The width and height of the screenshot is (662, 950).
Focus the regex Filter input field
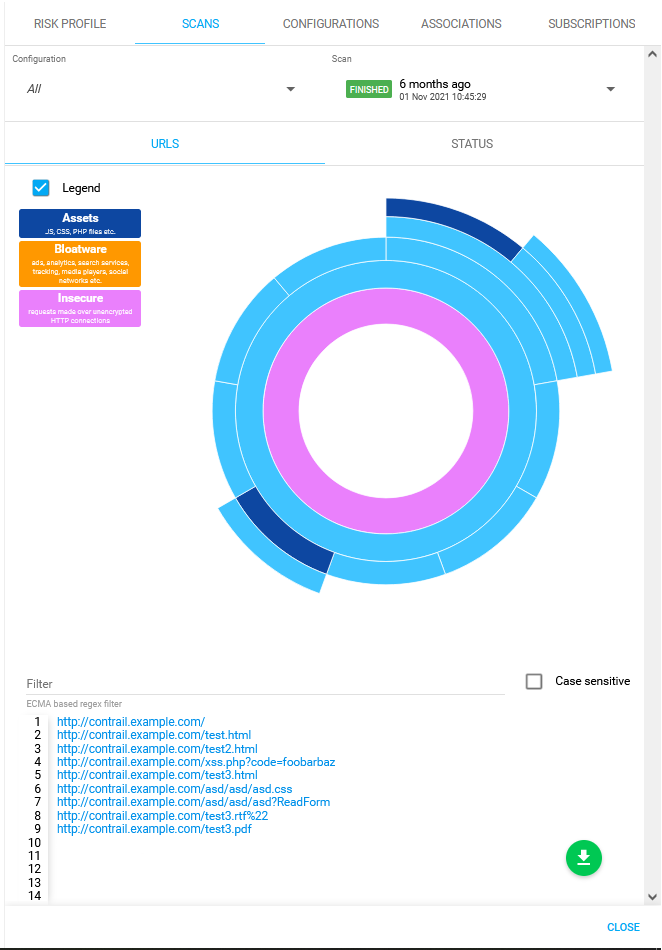tap(265, 684)
